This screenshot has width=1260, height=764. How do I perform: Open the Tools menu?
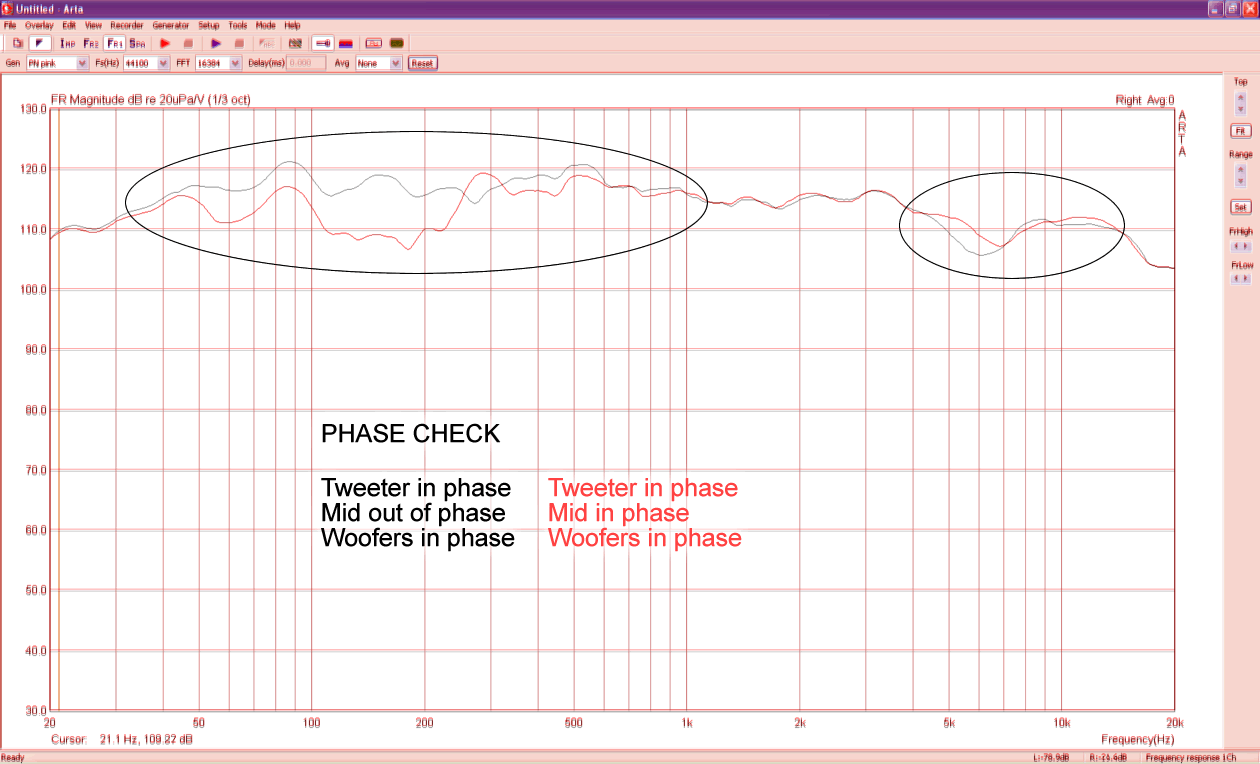tap(237, 24)
